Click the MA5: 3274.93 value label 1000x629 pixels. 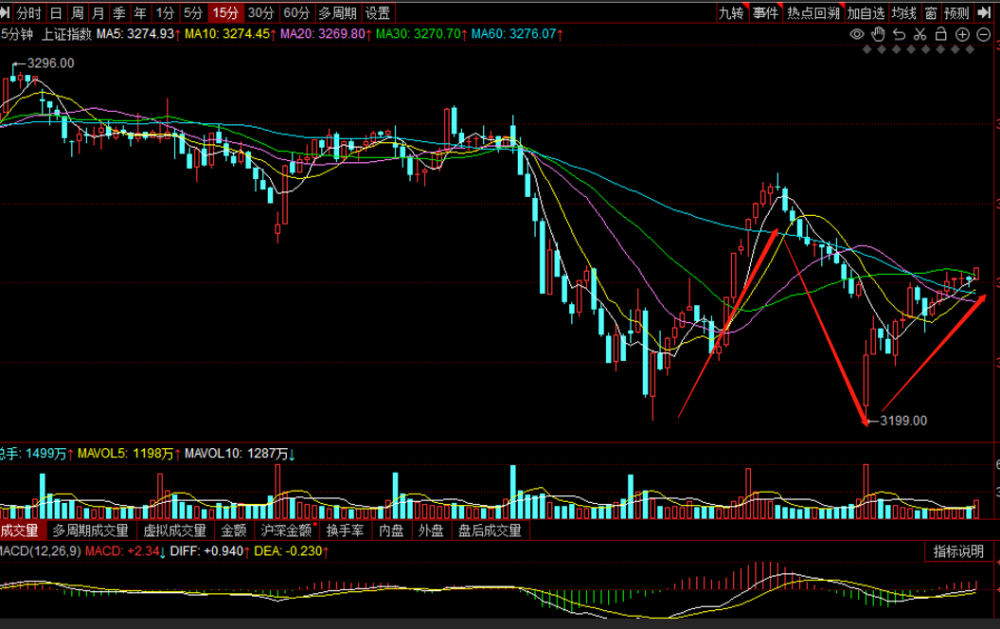click(135, 34)
